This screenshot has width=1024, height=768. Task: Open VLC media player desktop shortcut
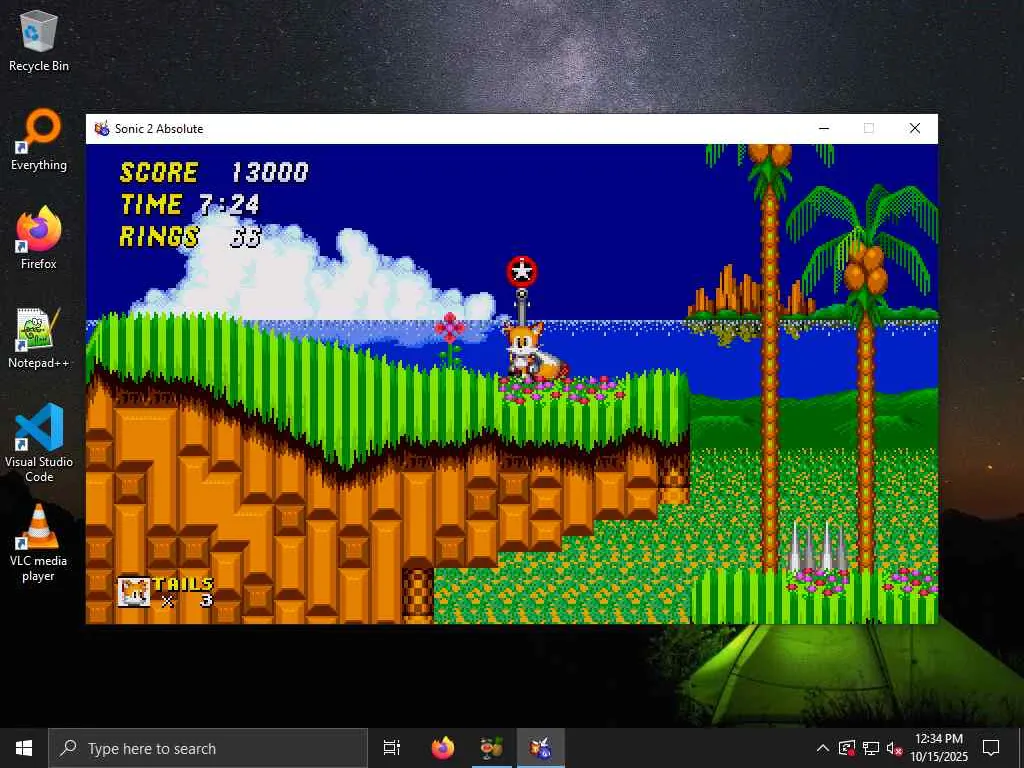[39, 543]
